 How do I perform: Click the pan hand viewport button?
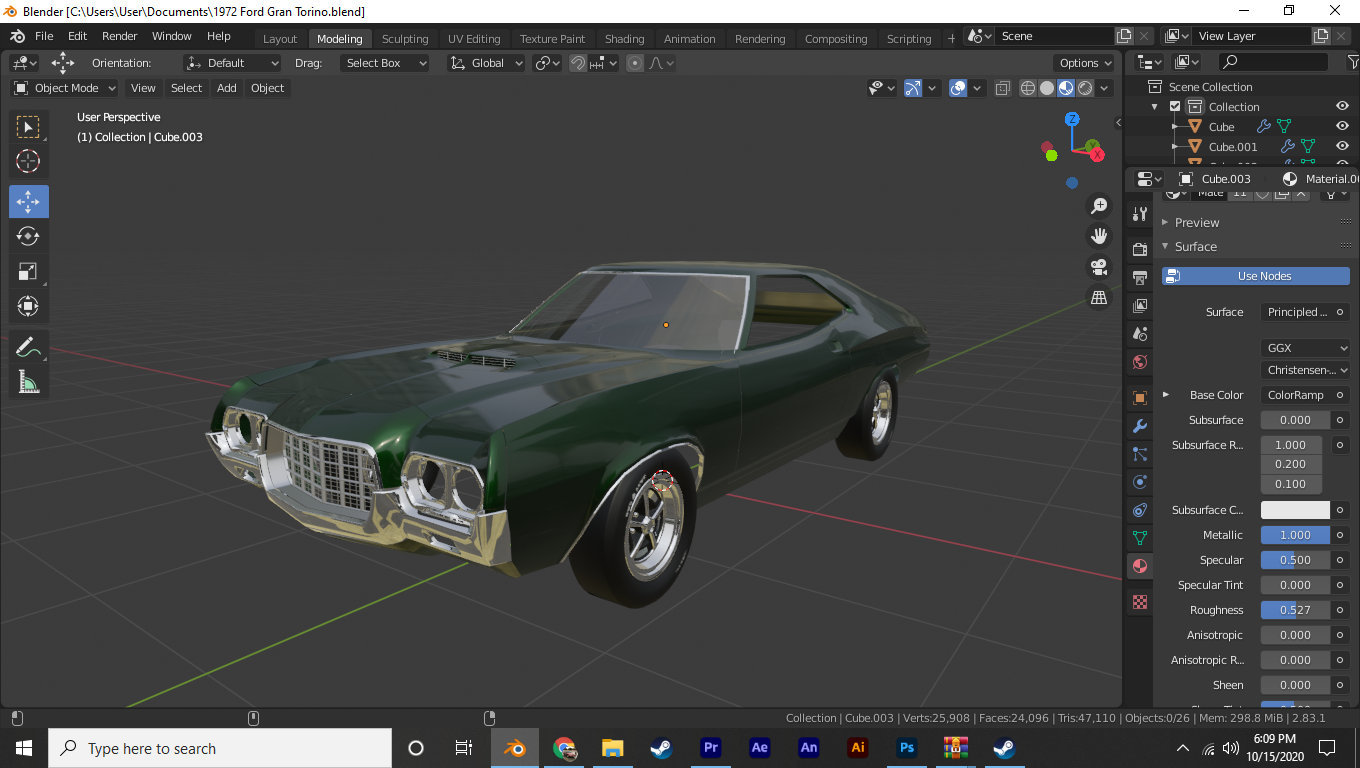pyautogui.click(x=1099, y=236)
